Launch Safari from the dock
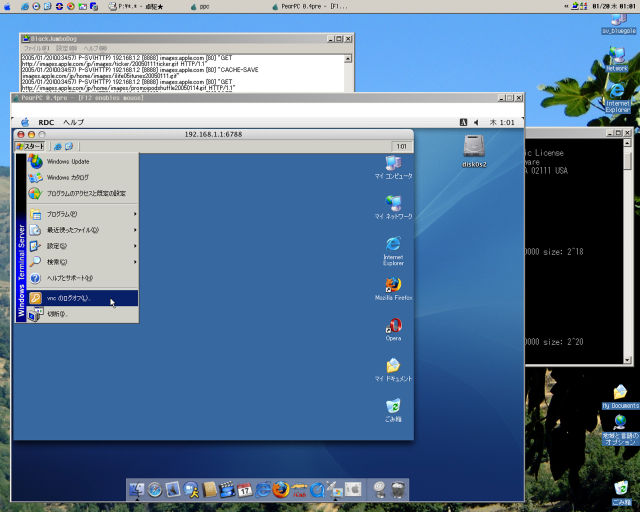Viewport: 640px width, 512px height. 155,490
